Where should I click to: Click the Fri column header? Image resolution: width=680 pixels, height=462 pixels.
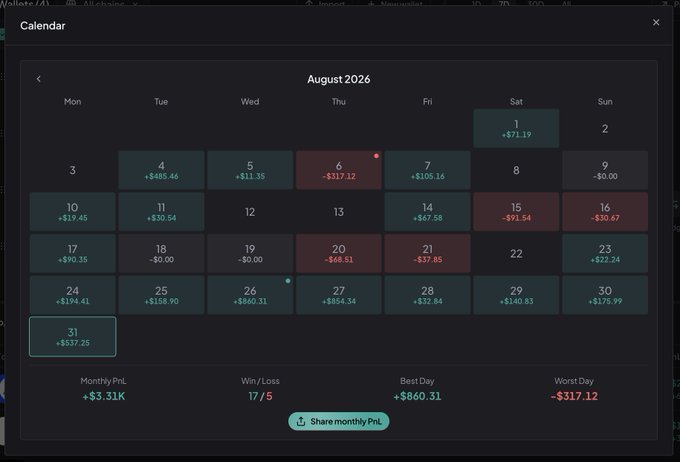tap(428, 102)
